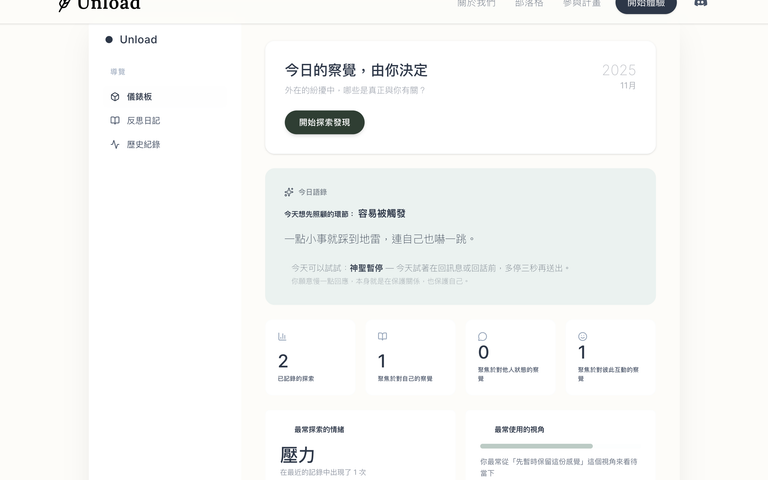Click the open book icon in self-awareness card
This screenshot has height=480, width=768.
point(382,337)
